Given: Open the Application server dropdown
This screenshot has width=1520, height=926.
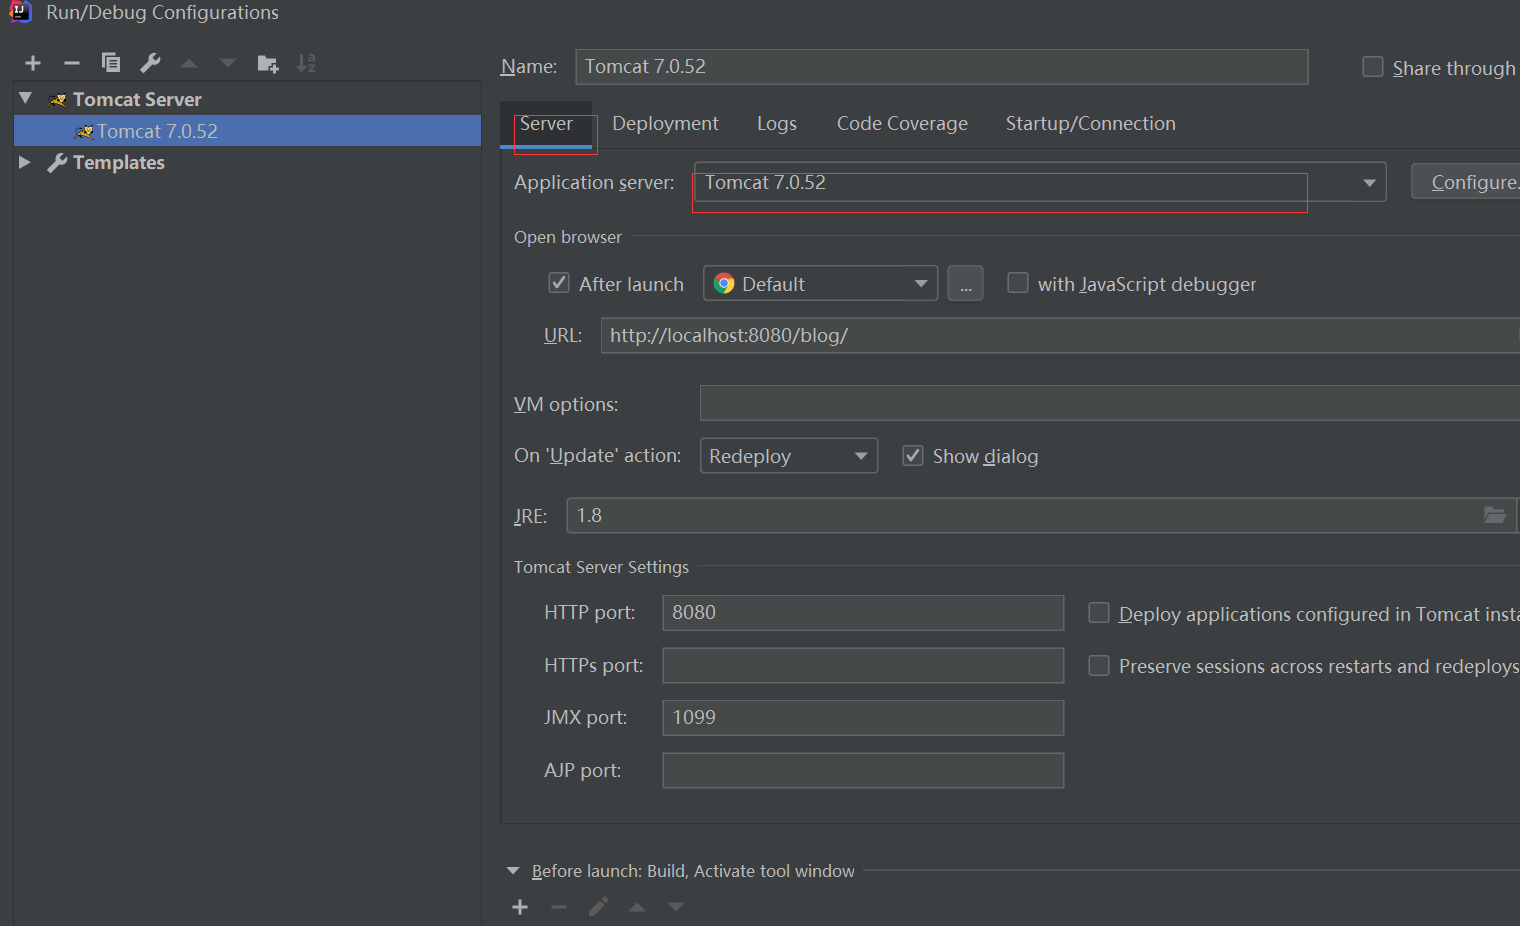Looking at the screenshot, I should pyautogui.click(x=1368, y=182).
